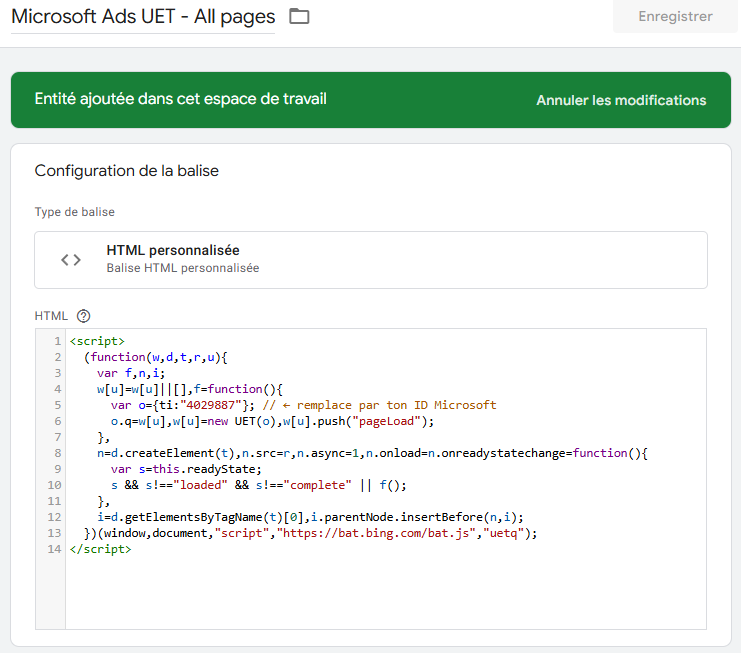Click the 'Balise HTML personnalisée' subtitle
Viewport: 741px width, 653px height.
[x=183, y=268]
